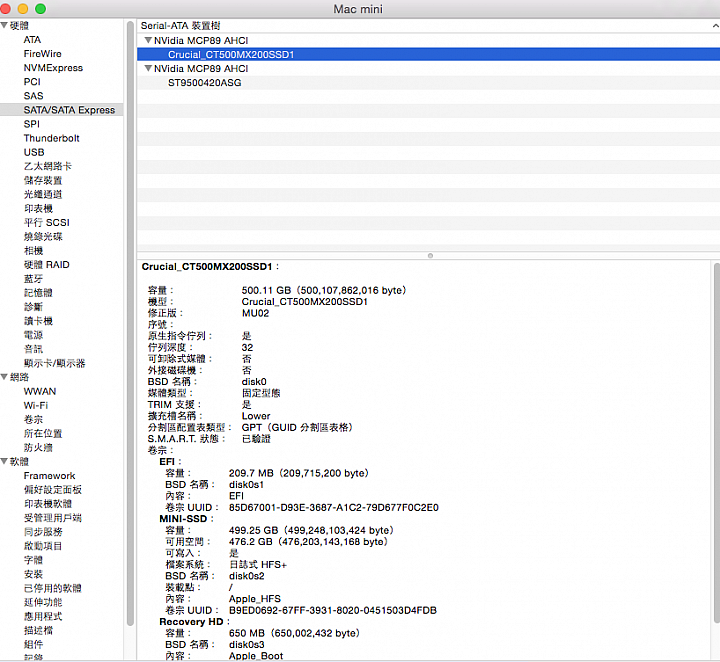The height and width of the screenshot is (662, 720).
Task: Select 藍牙 Bluetooth entry
Action: tap(33, 279)
